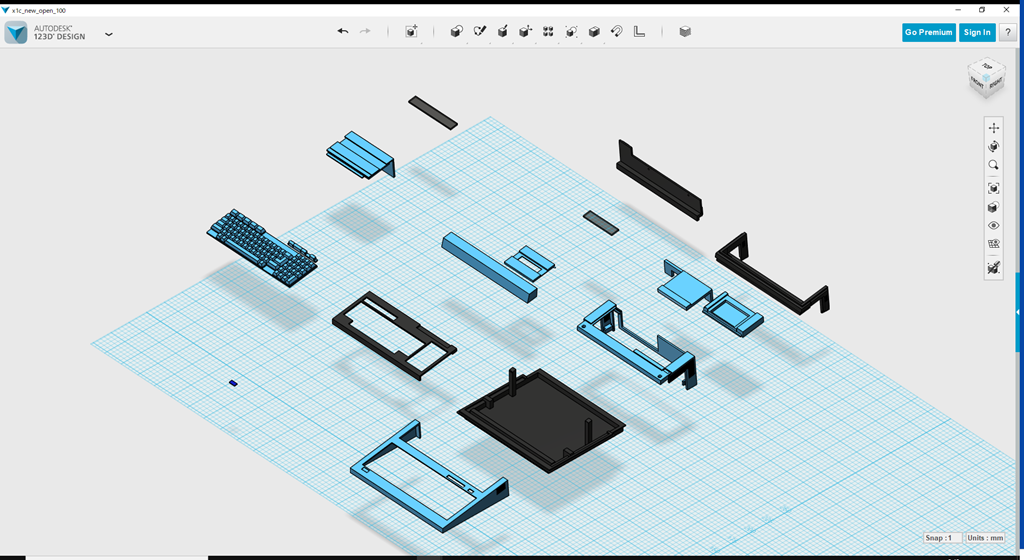Select the Zoom magnifier tool
The width and height of the screenshot is (1024, 560).
(x=993, y=166)
